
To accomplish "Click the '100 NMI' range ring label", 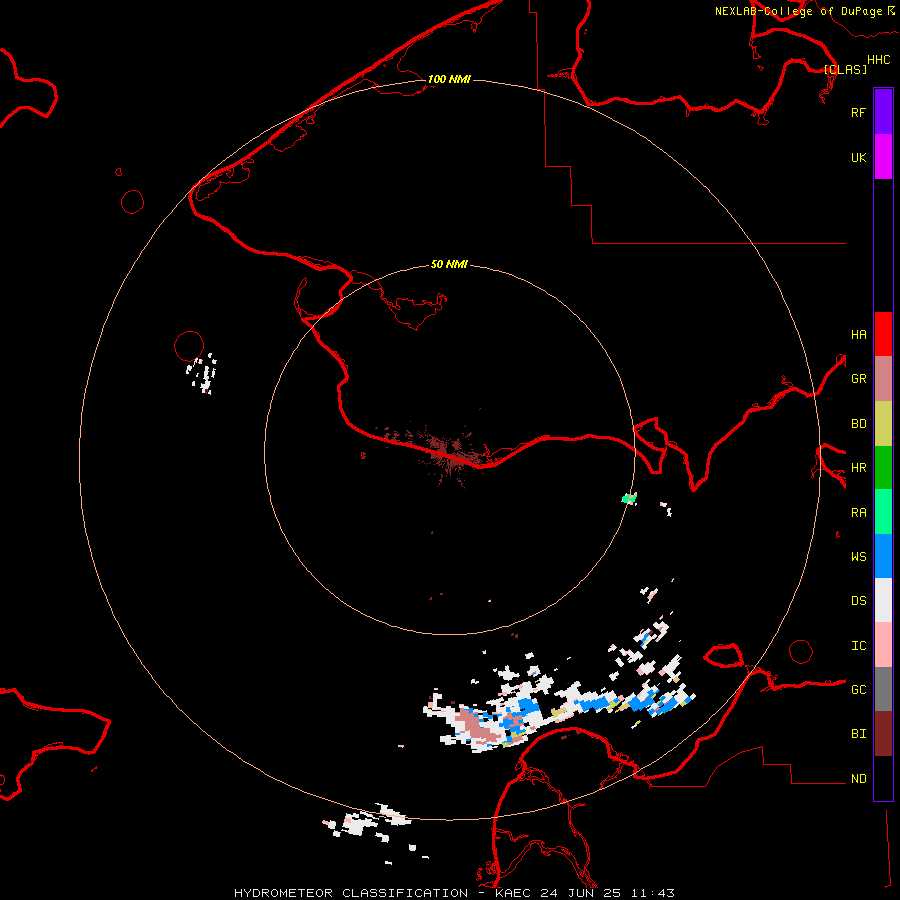I will click(449, 79).
